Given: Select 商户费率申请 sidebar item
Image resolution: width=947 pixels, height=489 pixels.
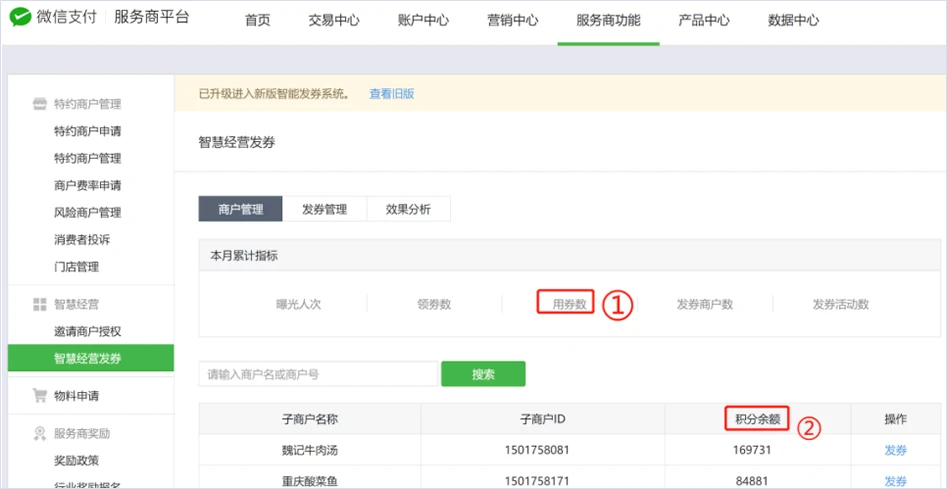Looking at the screenshot, I should pos(88,185).
